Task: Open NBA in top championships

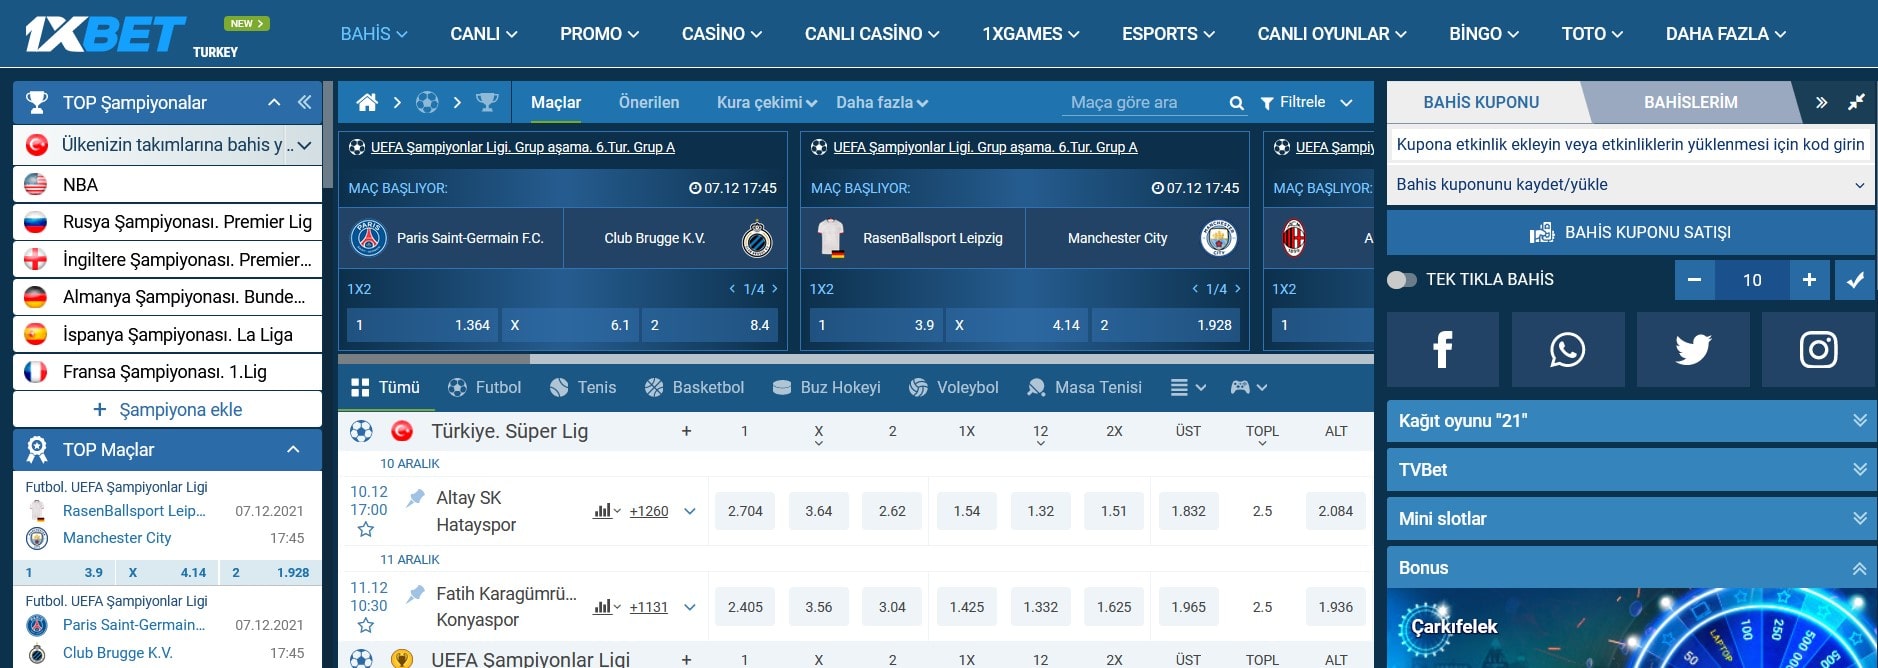Action: (168, 185)
